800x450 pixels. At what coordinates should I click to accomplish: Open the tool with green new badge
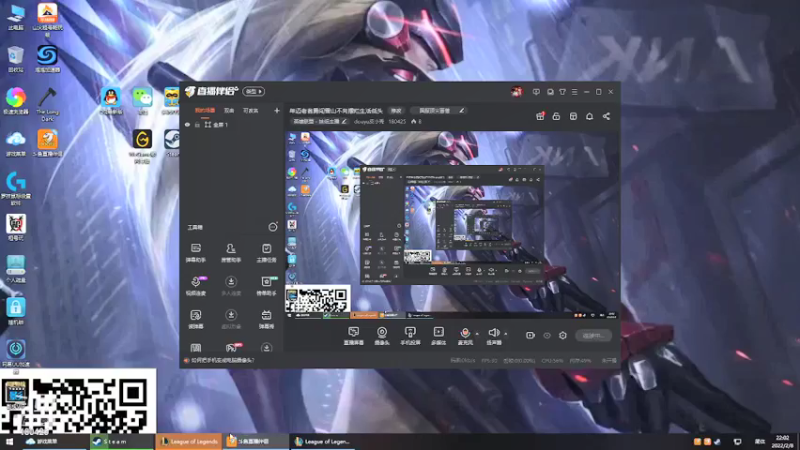coord(266,286)
